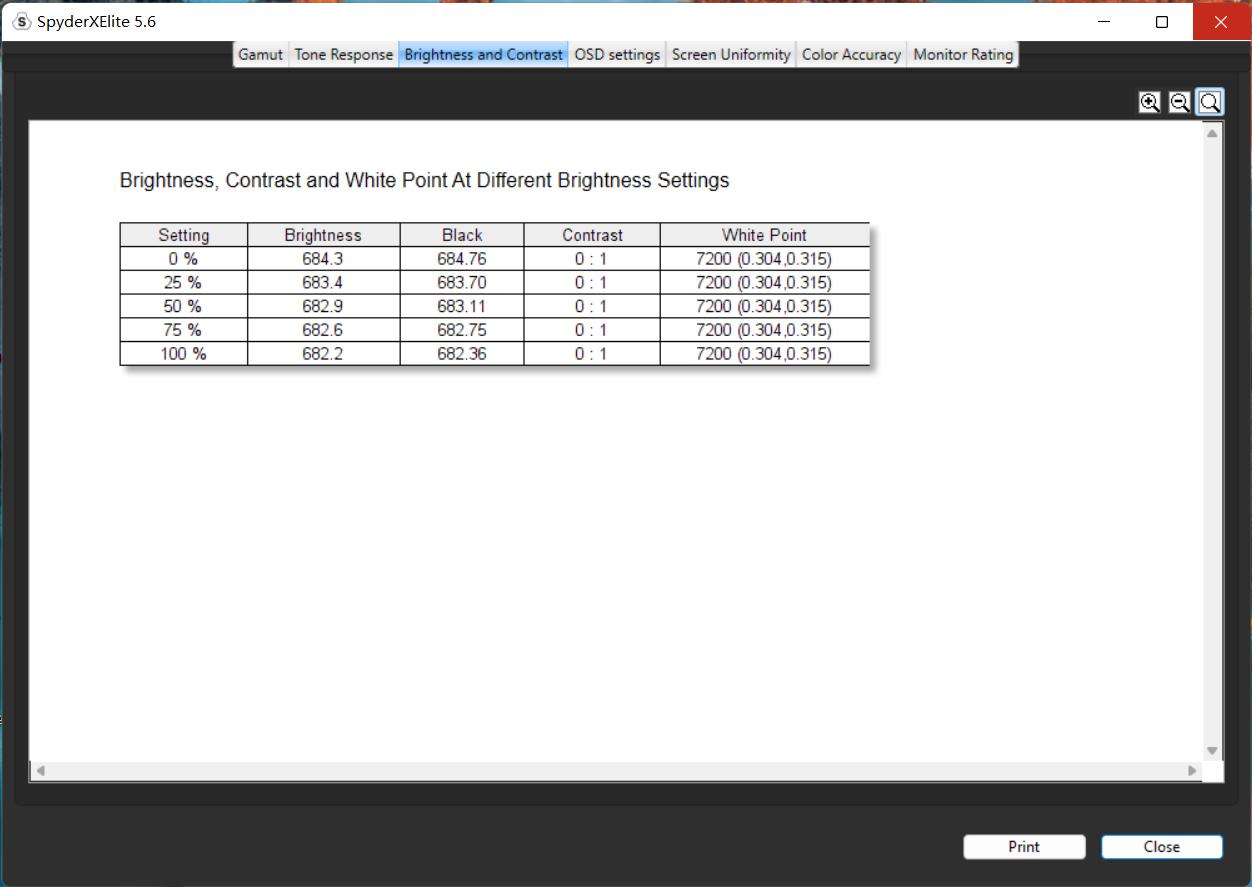
Task: Click the 50 % setting cell
Action: pos(184,307)
